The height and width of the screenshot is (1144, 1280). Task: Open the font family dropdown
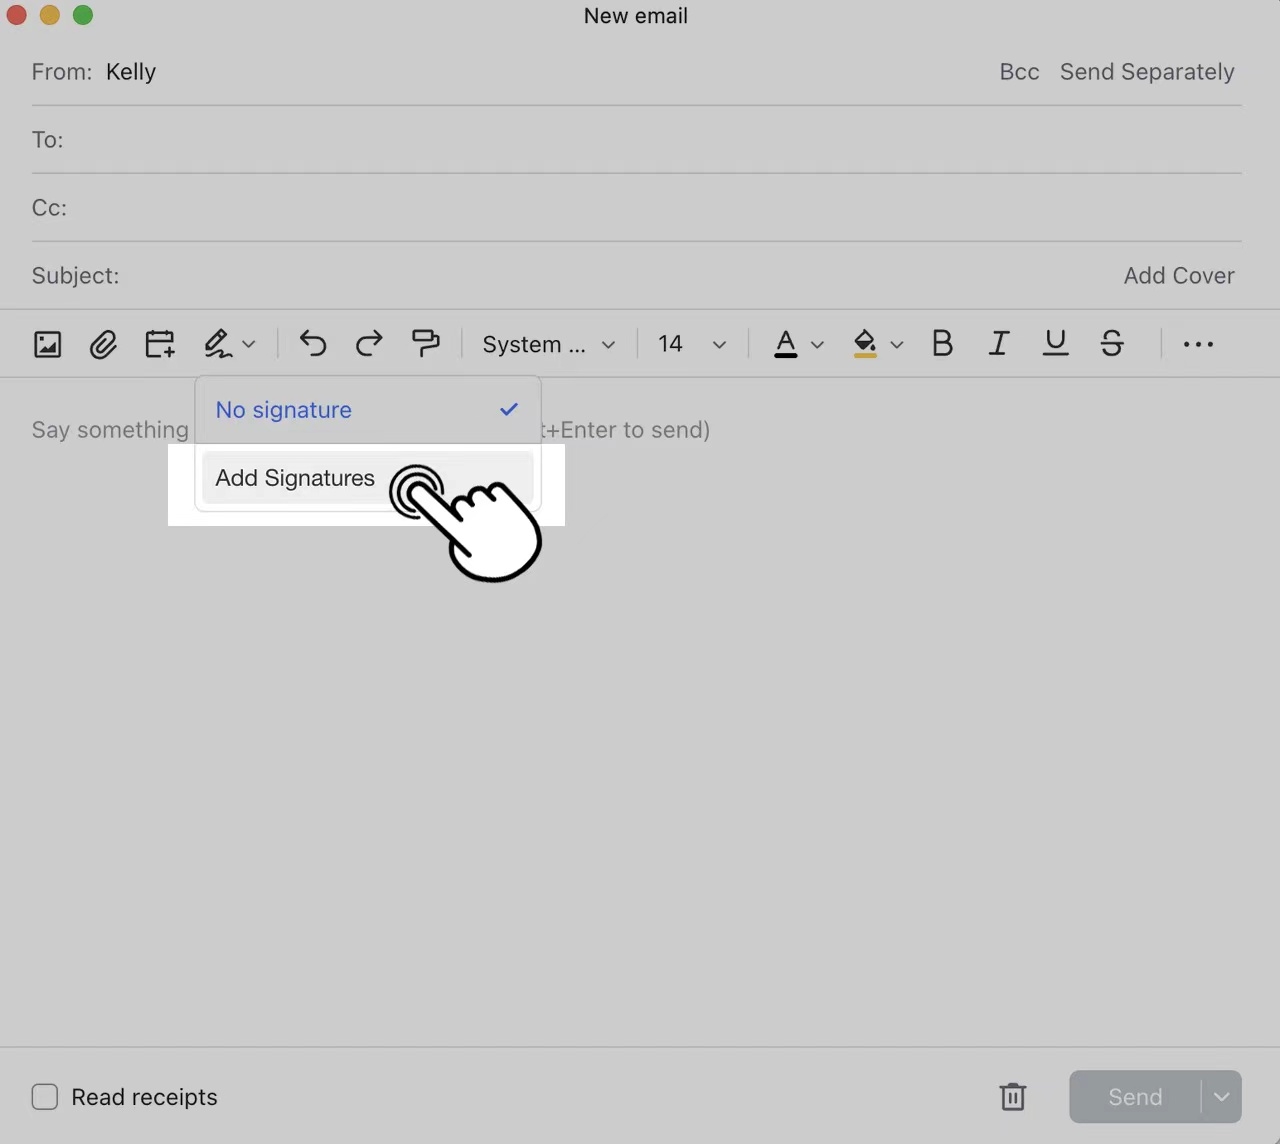tap(546, 344)
